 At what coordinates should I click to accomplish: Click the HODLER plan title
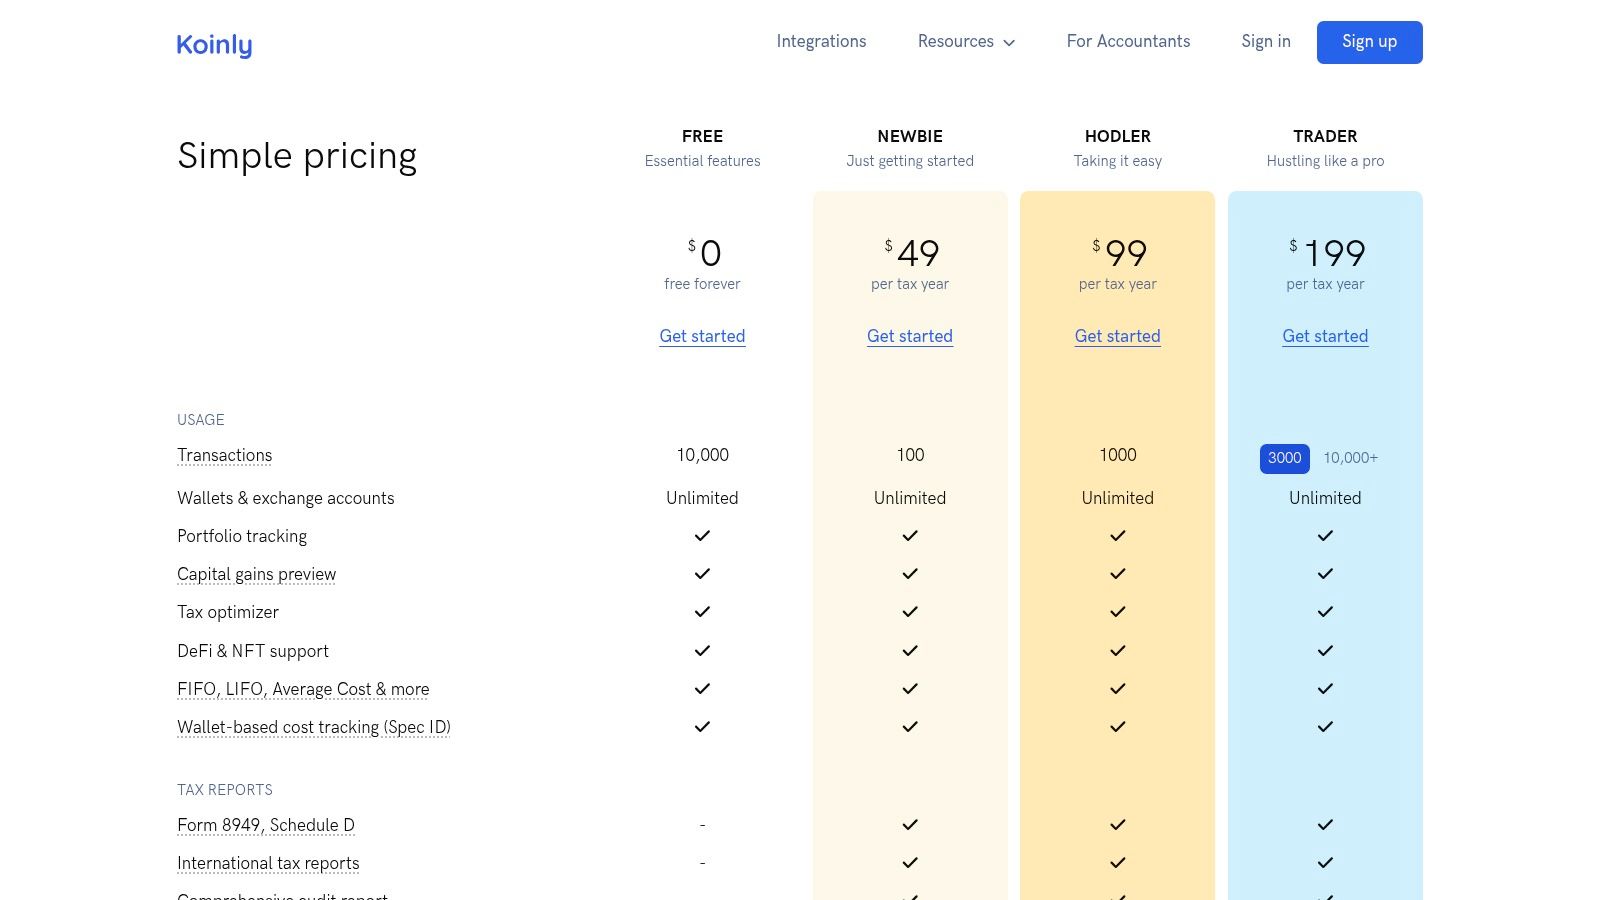(1118, 136)
